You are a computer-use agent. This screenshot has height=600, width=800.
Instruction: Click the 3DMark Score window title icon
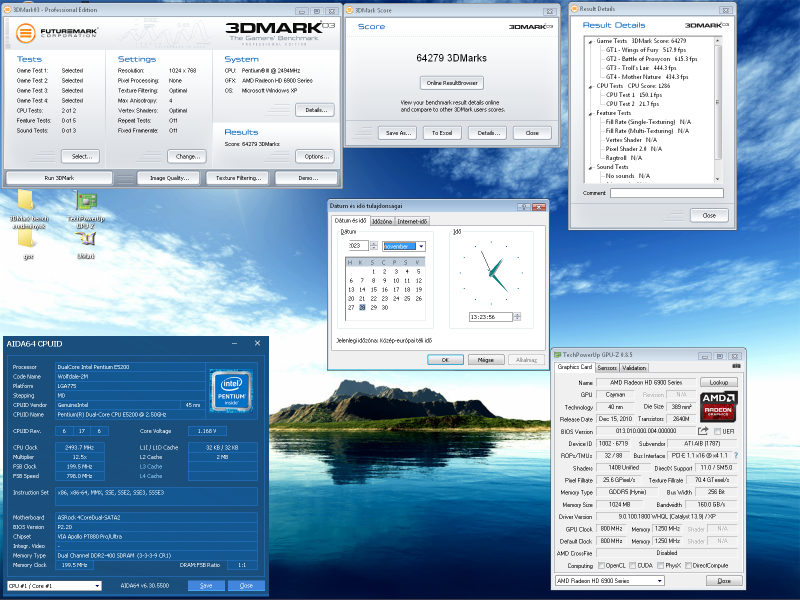pyautogui.click(x=349, y=10)
